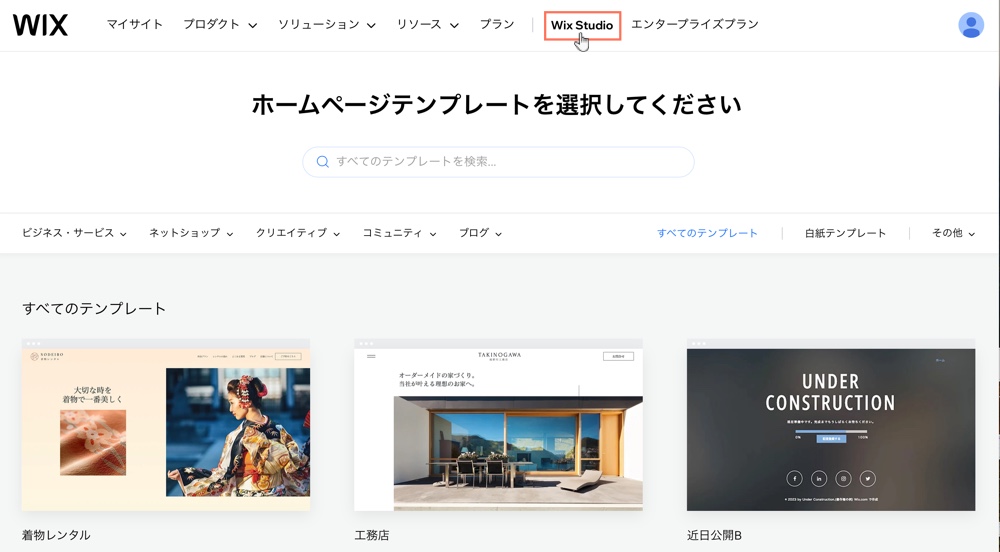The height and width of the screenshot is (552, 1000).
Task: Expand the プロダクト dropdown menu
Action: click(x=220, y=25)
